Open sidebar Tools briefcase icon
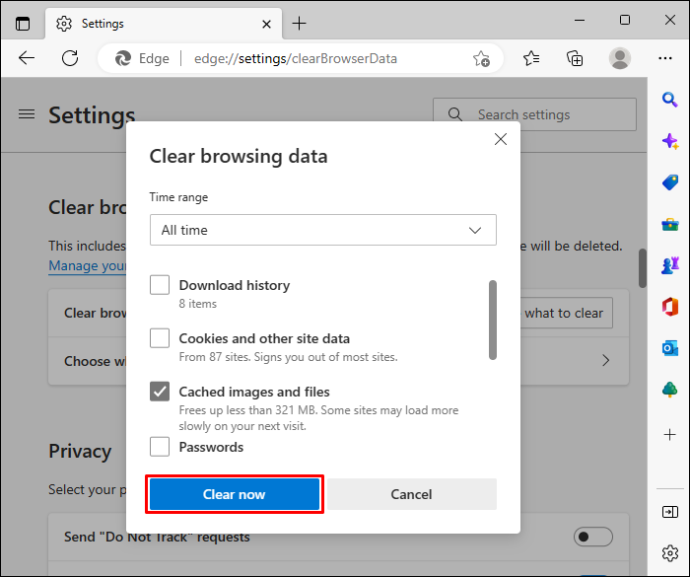This screenshot has width=690, height=577. click(670, 224)
